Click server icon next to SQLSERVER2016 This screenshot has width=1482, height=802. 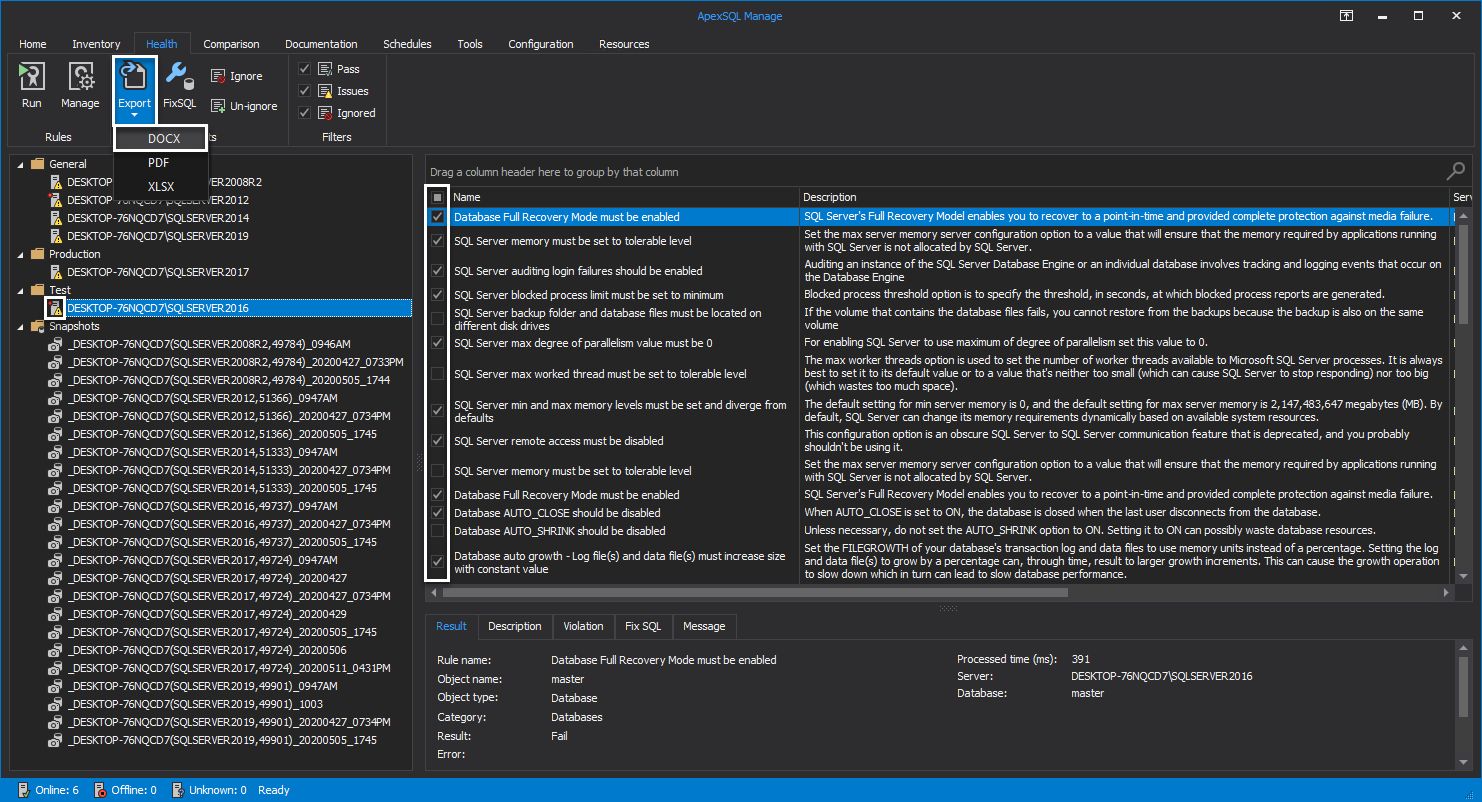coord(56,308)
